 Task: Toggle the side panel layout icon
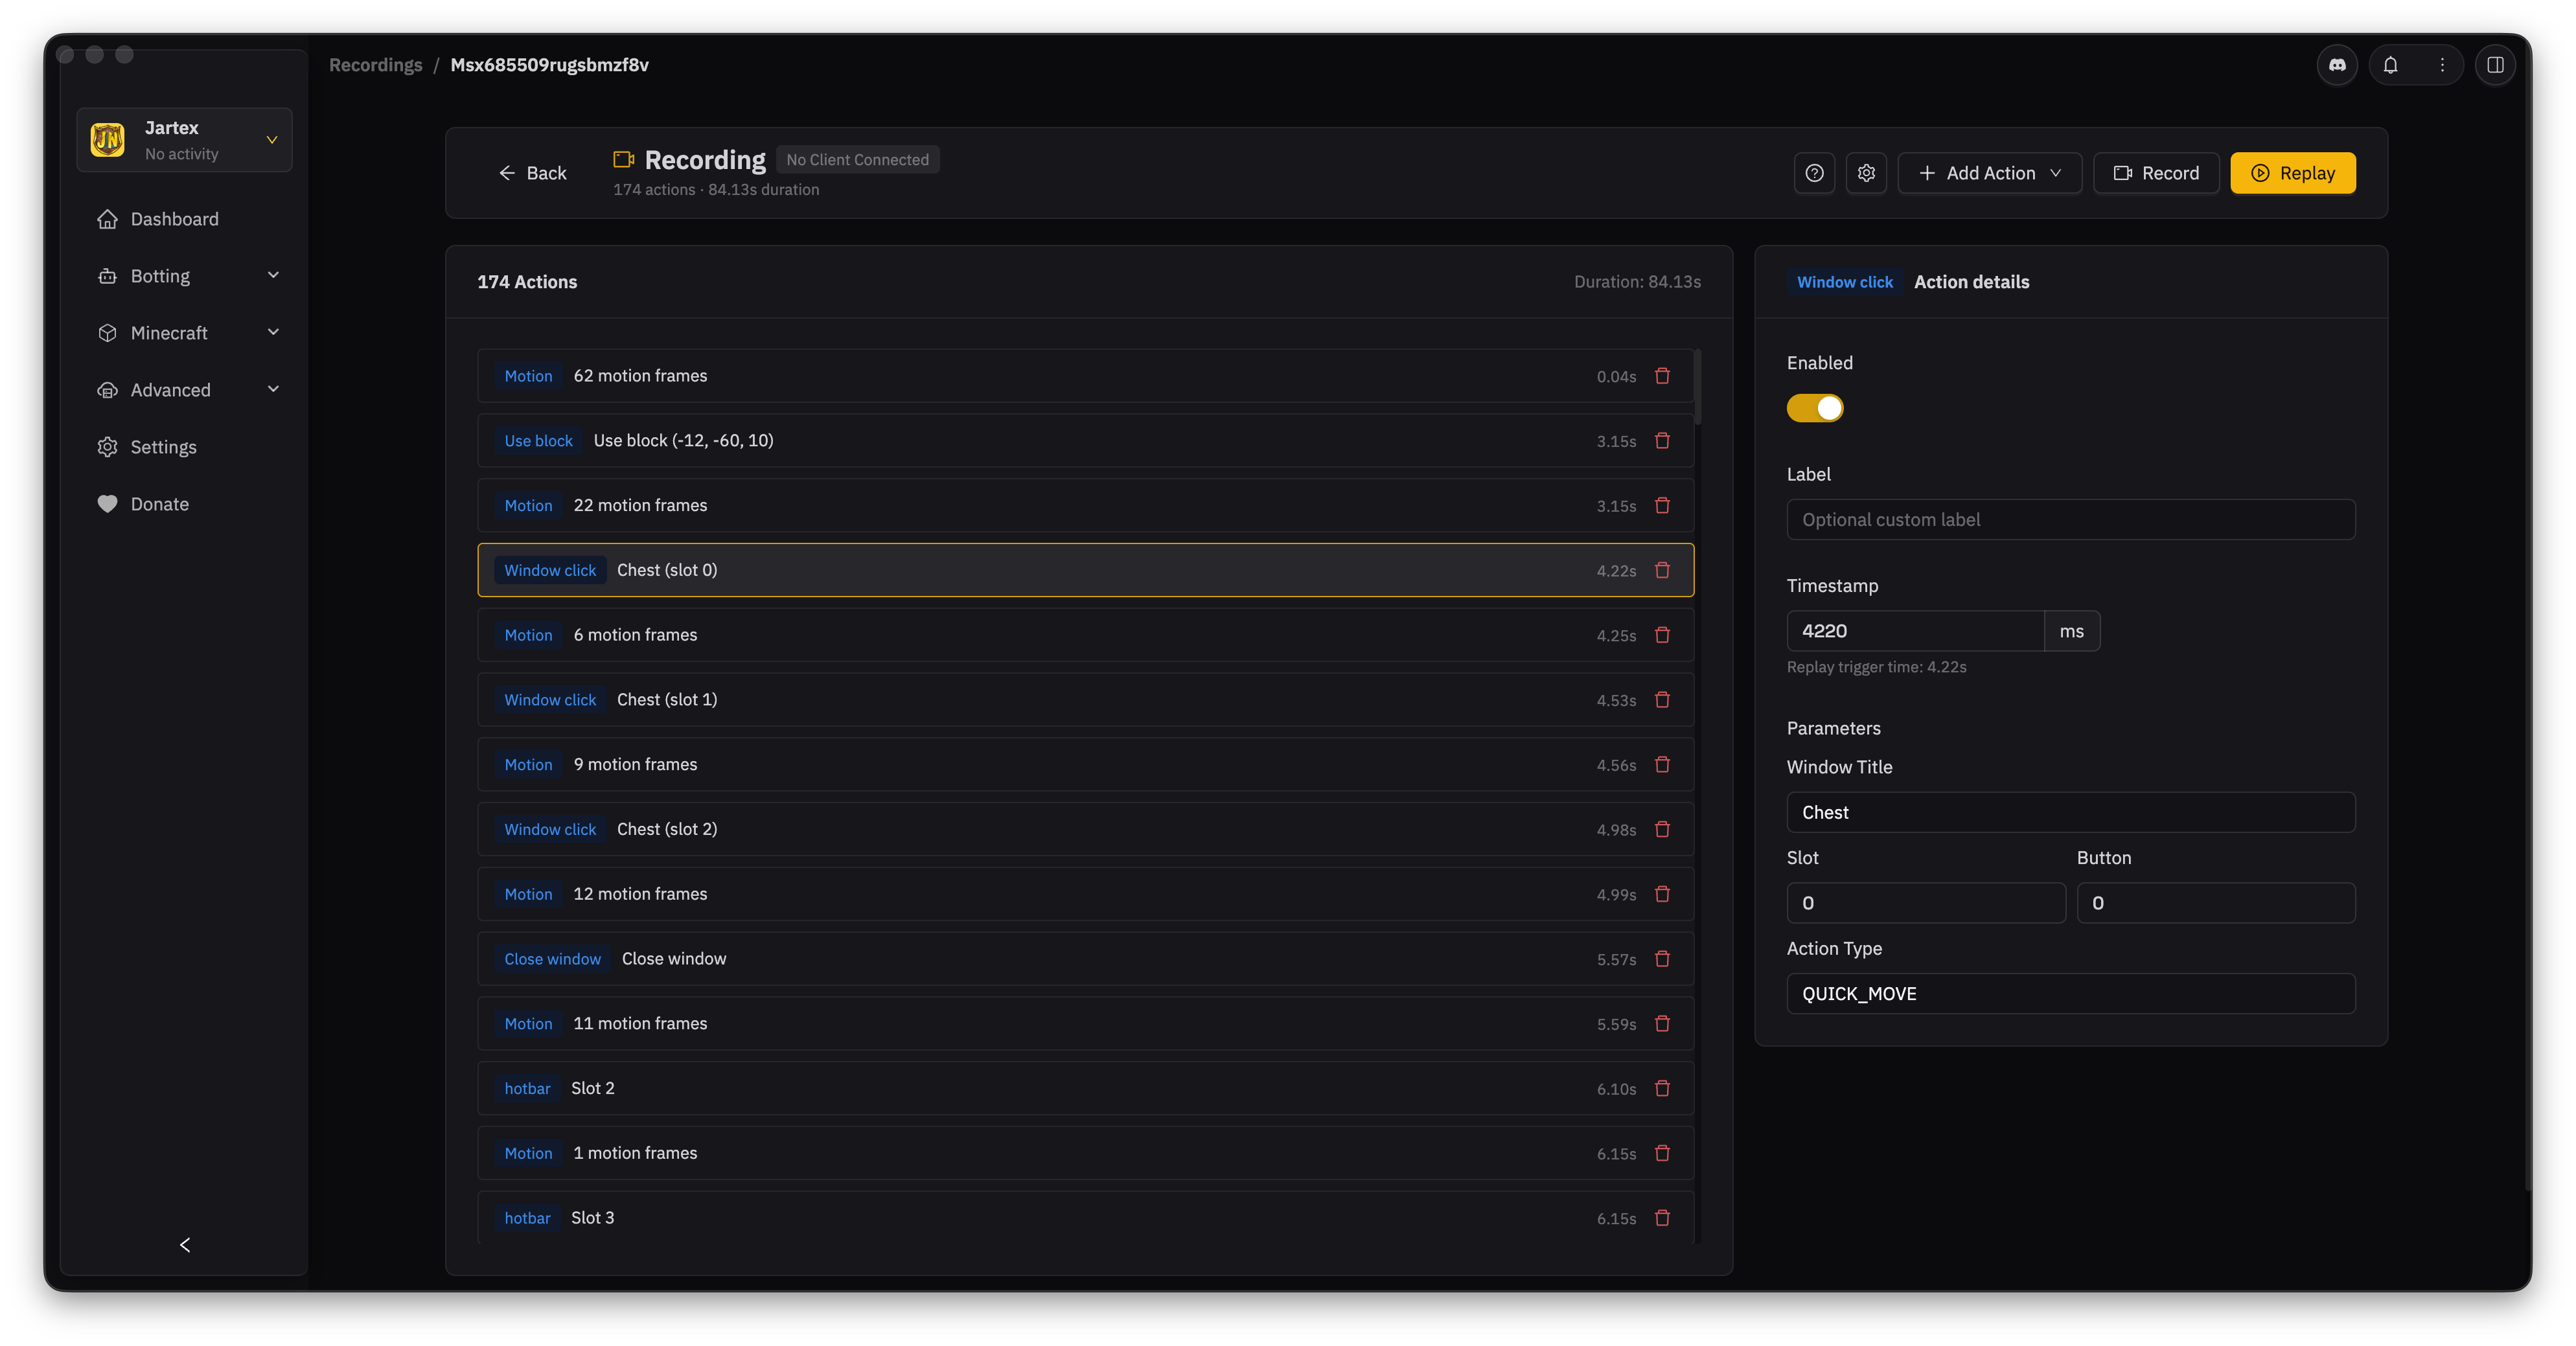point(2495,65)
